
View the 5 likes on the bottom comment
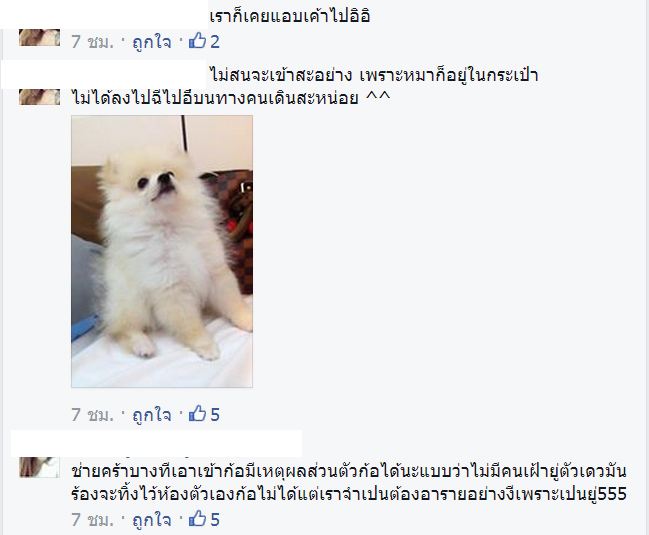215,520
